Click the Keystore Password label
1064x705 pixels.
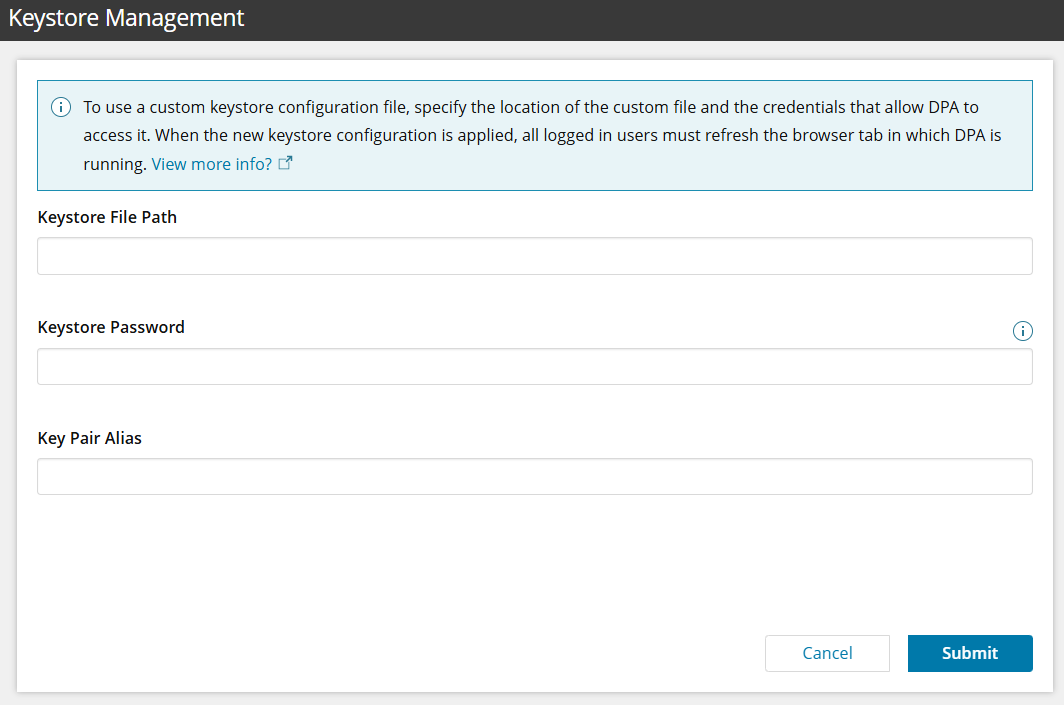pyautogui.click(x=111, y=327)
